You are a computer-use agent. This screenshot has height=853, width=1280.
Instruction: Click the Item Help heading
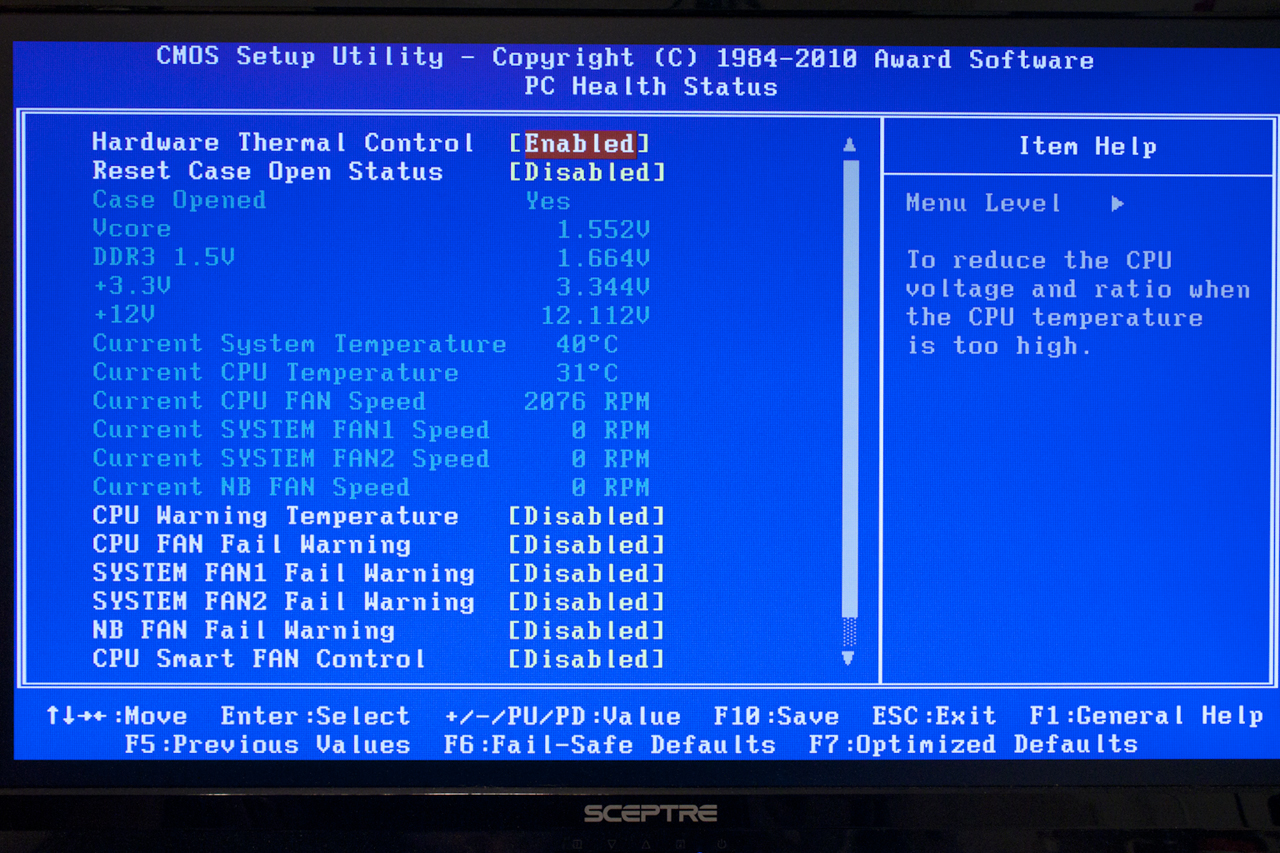1087,147
